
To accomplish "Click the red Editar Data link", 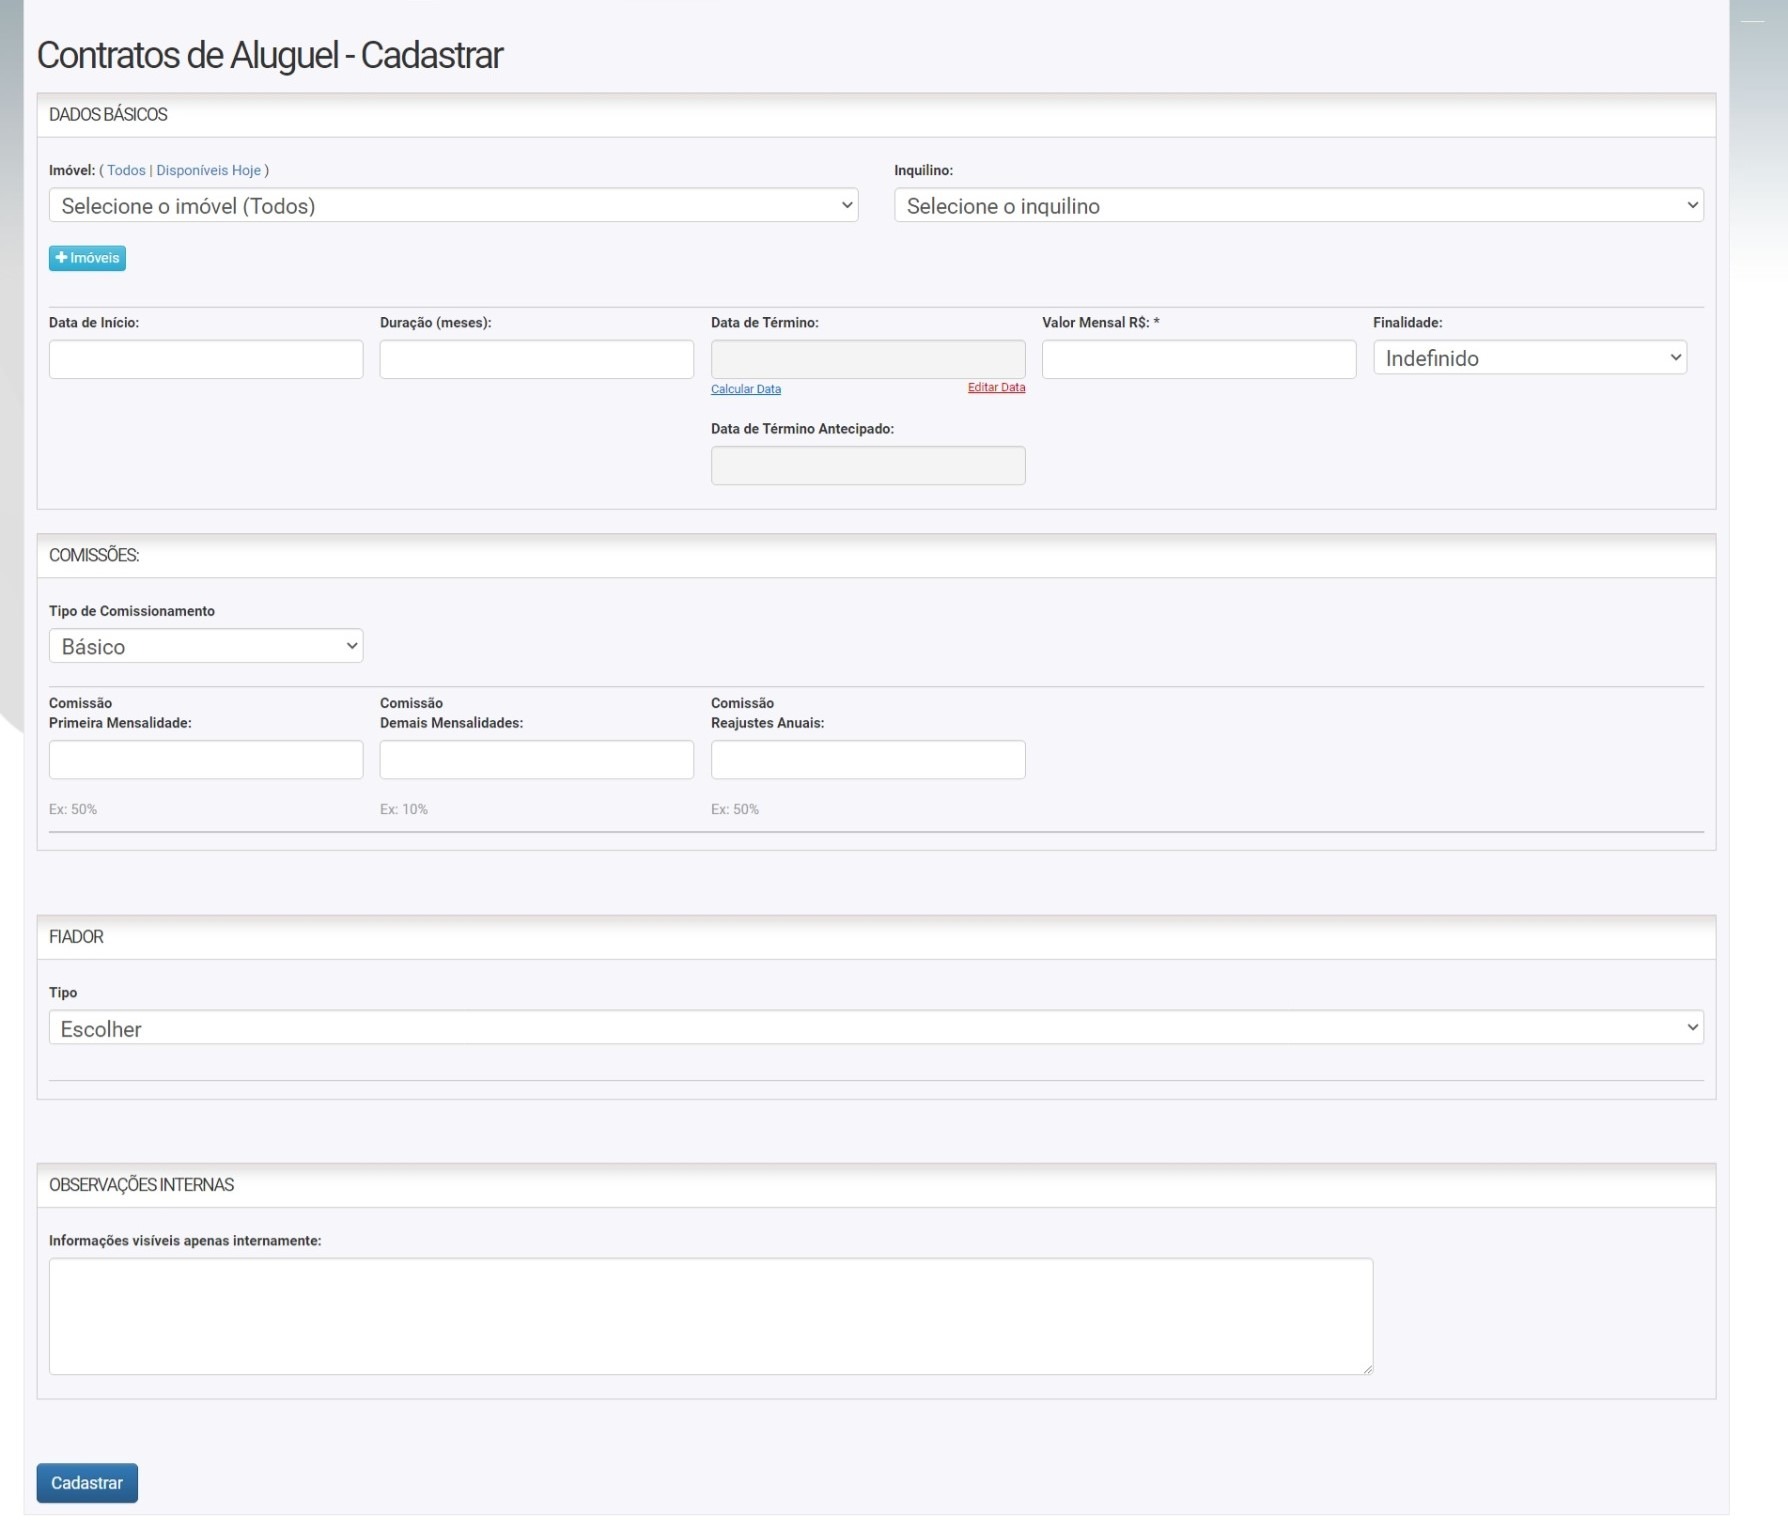I will click(996, 388).
